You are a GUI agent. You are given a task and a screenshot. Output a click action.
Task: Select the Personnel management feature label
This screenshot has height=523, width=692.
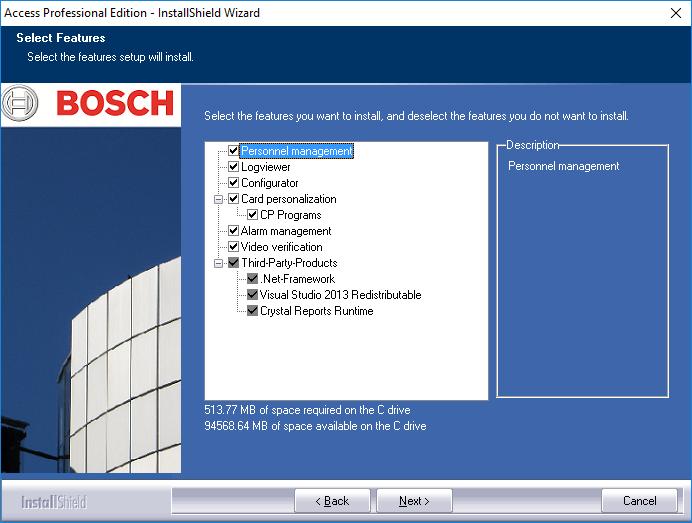297,151
